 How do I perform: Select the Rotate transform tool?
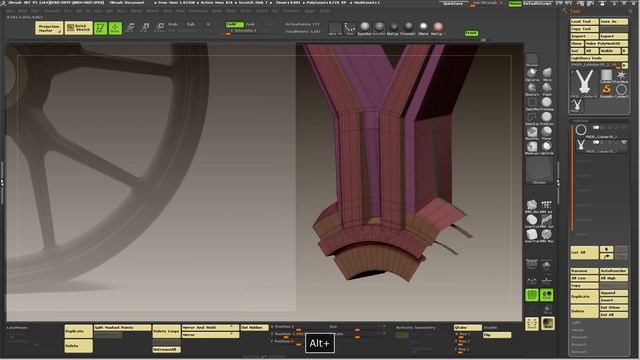[160, 27]
